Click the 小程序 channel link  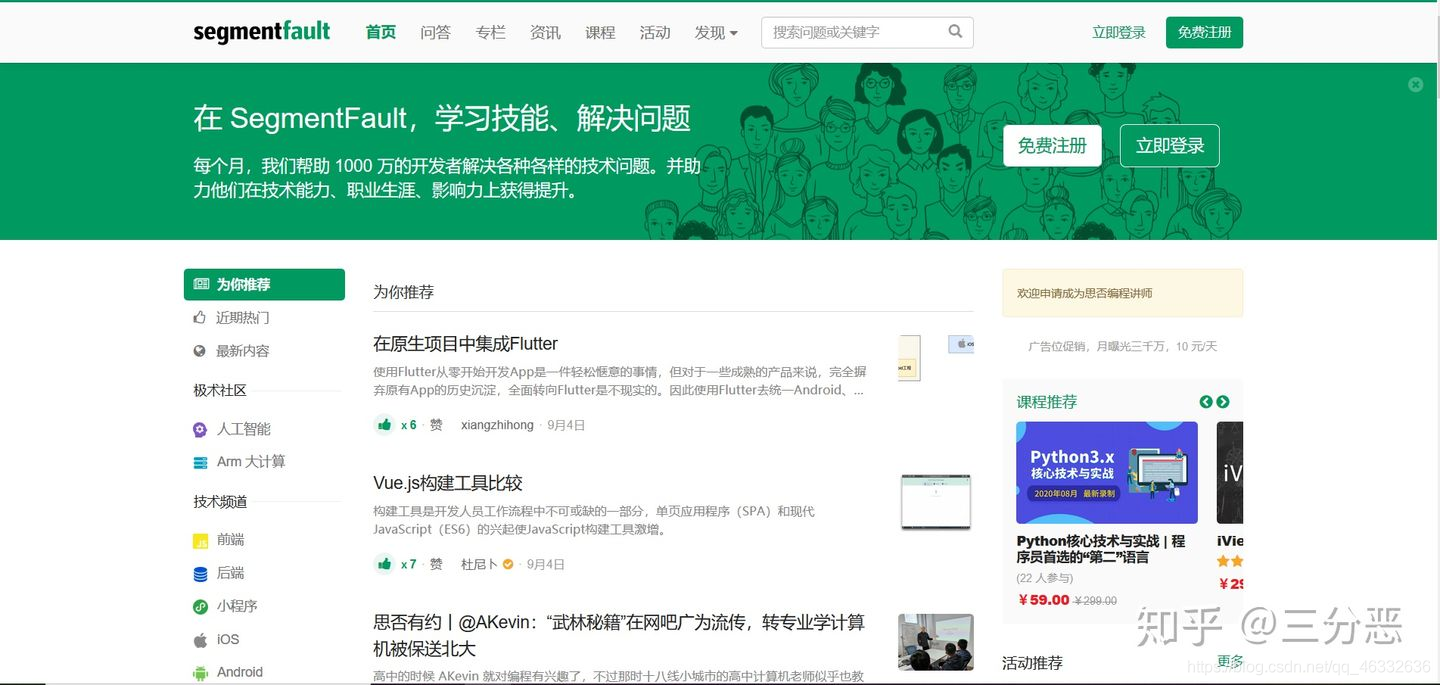pyautogui.click(x=237, y=606)
